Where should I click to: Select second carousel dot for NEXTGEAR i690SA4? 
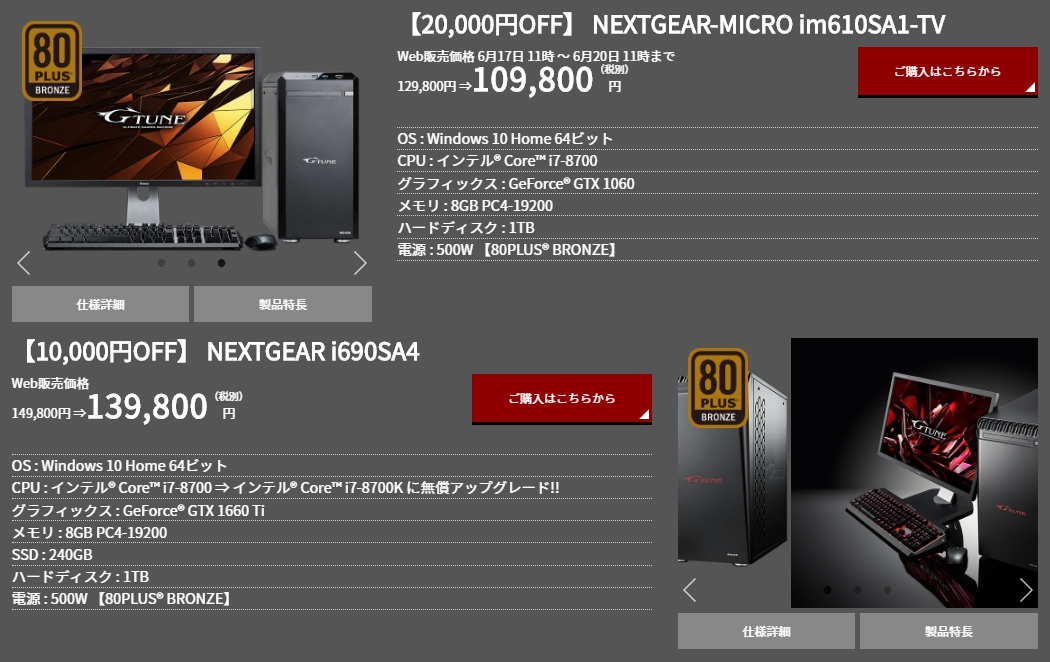(x=857, y=590)
